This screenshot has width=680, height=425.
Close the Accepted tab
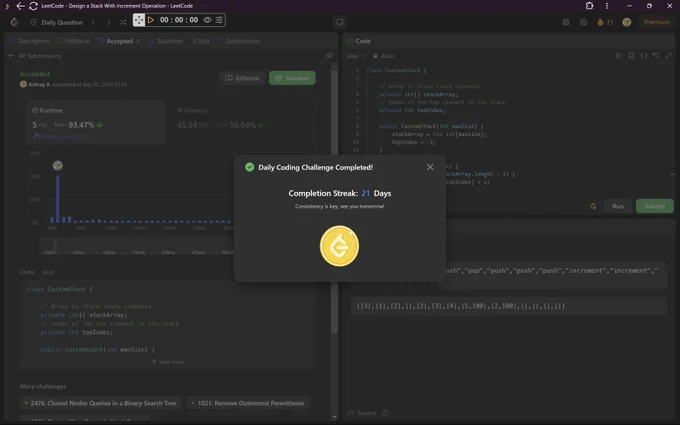(x=138, y=41)
